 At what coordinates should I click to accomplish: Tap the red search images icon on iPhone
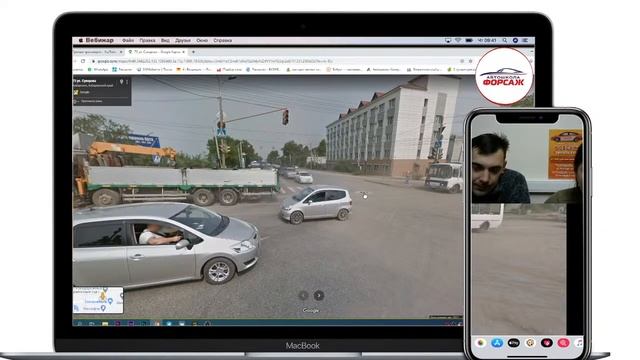point(564,343)
